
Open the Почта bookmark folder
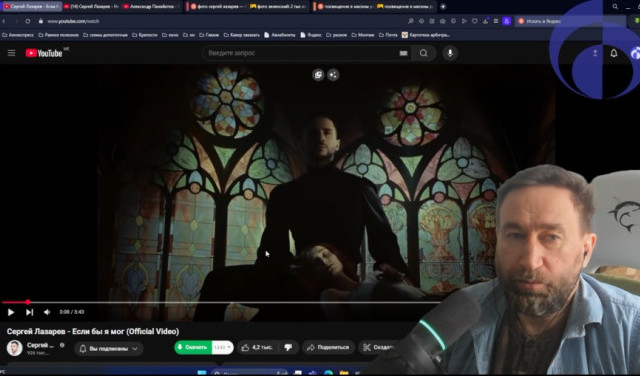(388, 35)
